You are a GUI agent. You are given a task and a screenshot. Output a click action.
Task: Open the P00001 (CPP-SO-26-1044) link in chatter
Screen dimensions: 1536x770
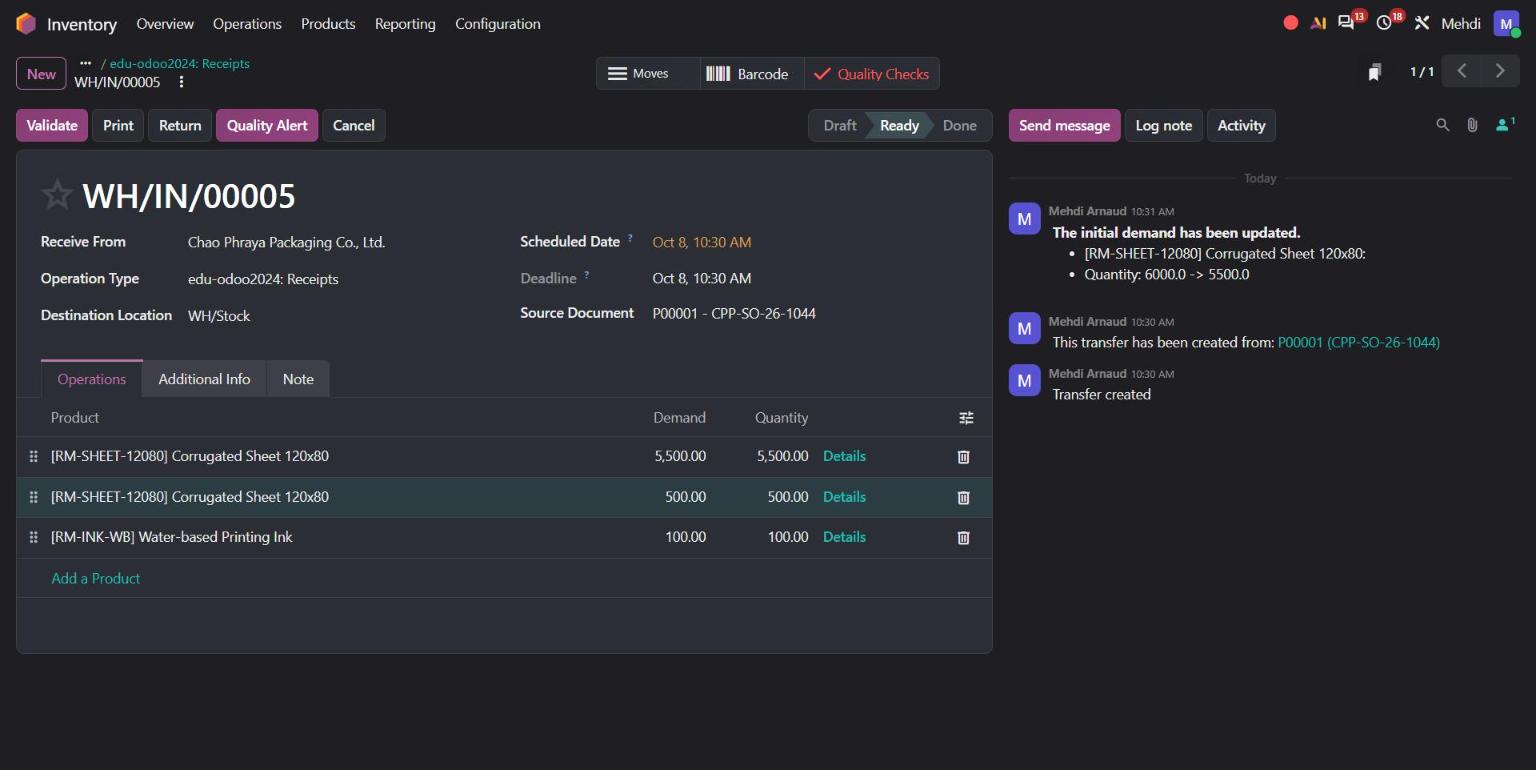click(x=1359, y=342)
